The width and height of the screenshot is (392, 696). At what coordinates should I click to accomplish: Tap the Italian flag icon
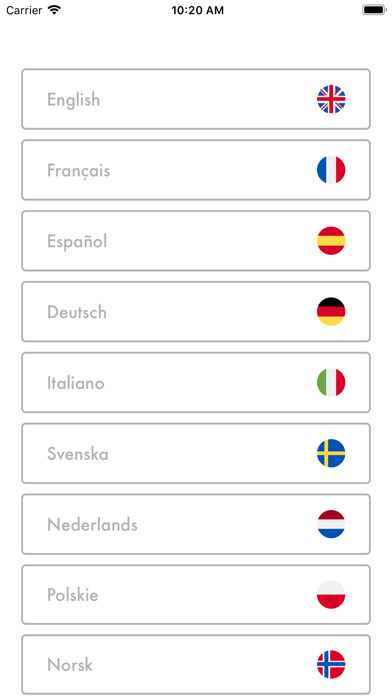[331, 382]
